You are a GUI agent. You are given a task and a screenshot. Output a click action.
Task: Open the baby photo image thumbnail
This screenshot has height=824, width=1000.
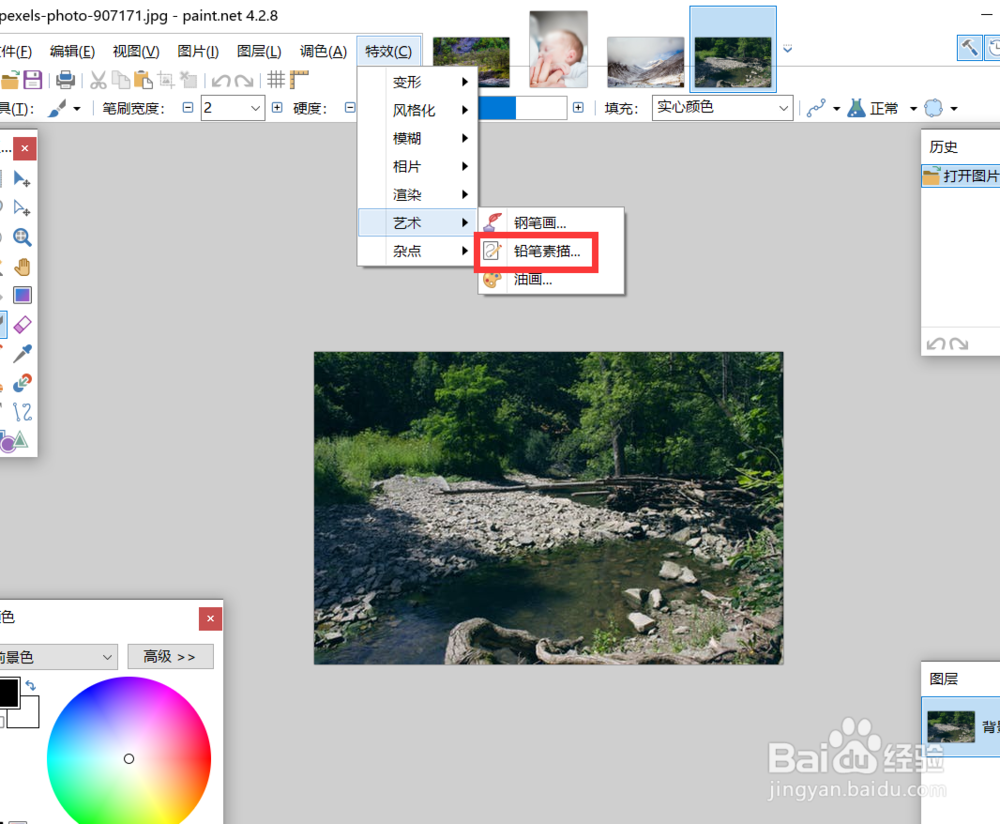coord(558,48)
